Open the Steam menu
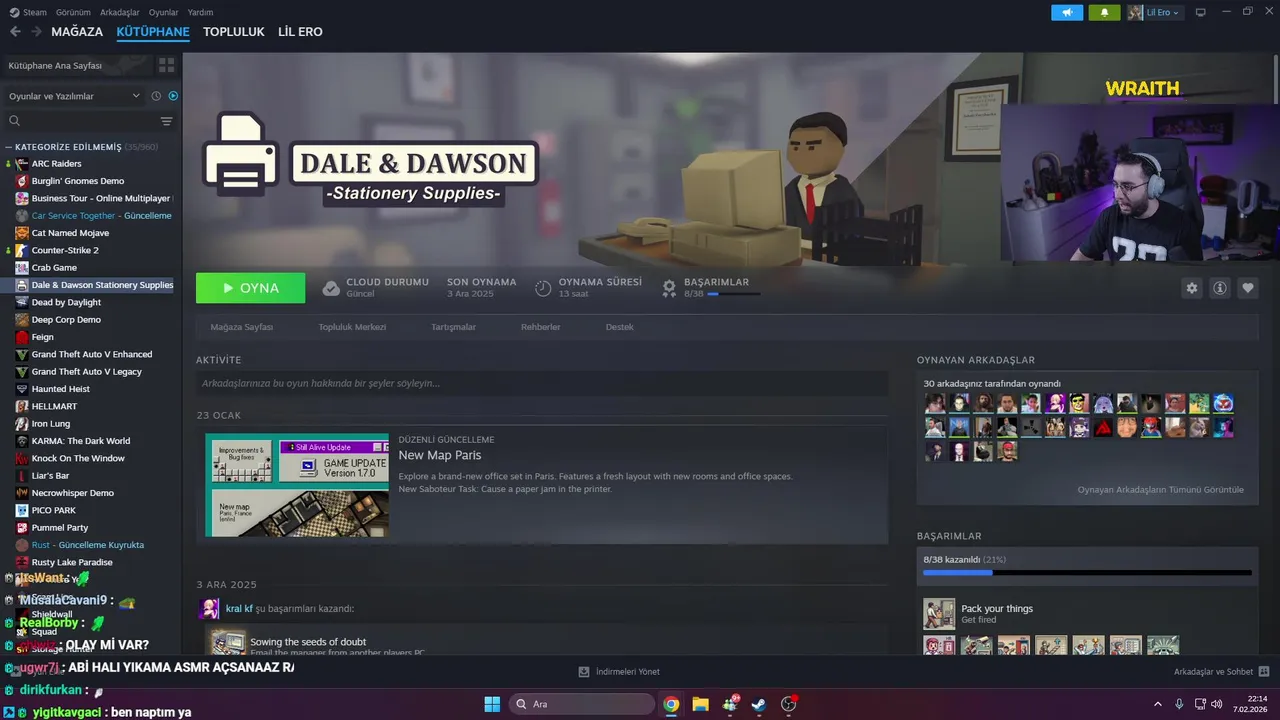1280x720 pixels. 28,12
